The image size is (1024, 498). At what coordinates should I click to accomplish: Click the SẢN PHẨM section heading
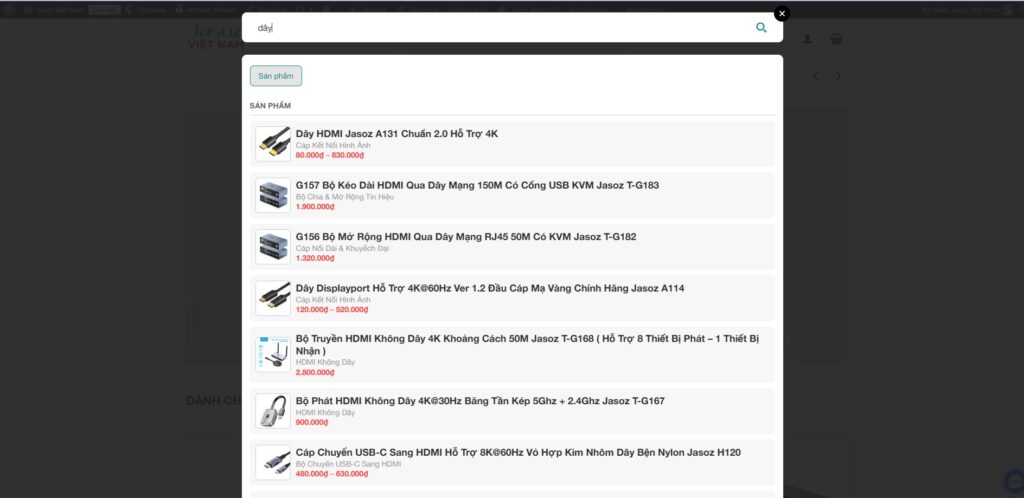click(270, 106)
